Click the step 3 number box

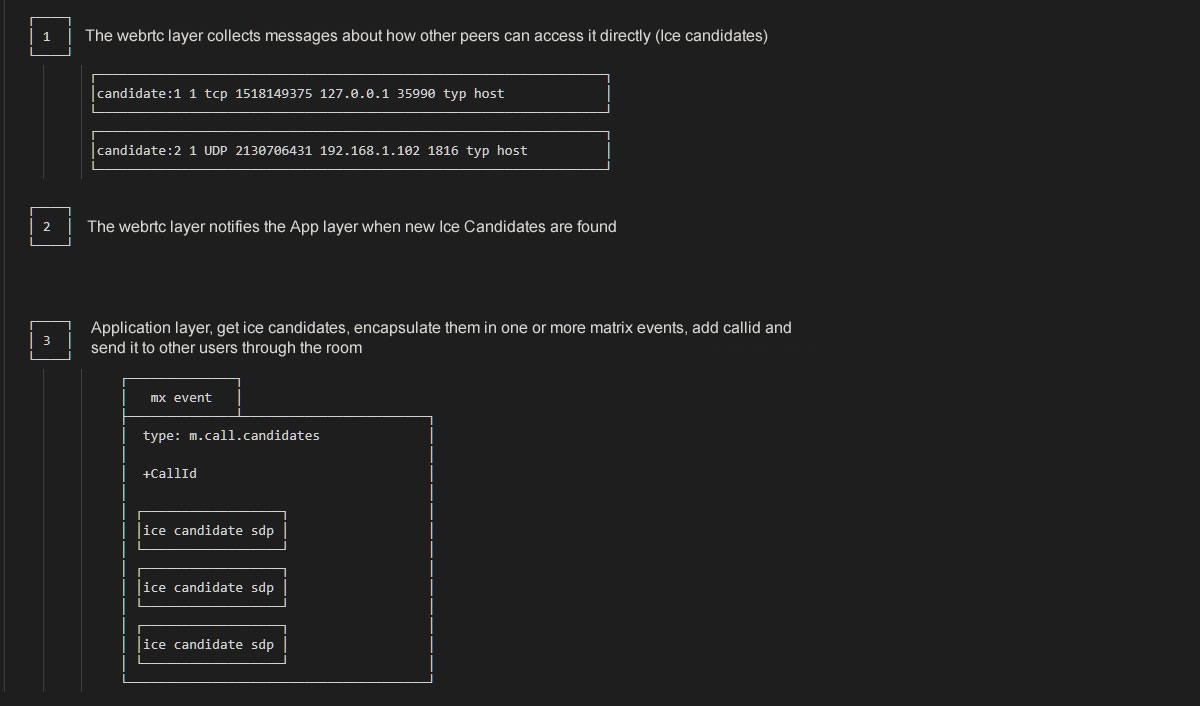pos(50,341)
